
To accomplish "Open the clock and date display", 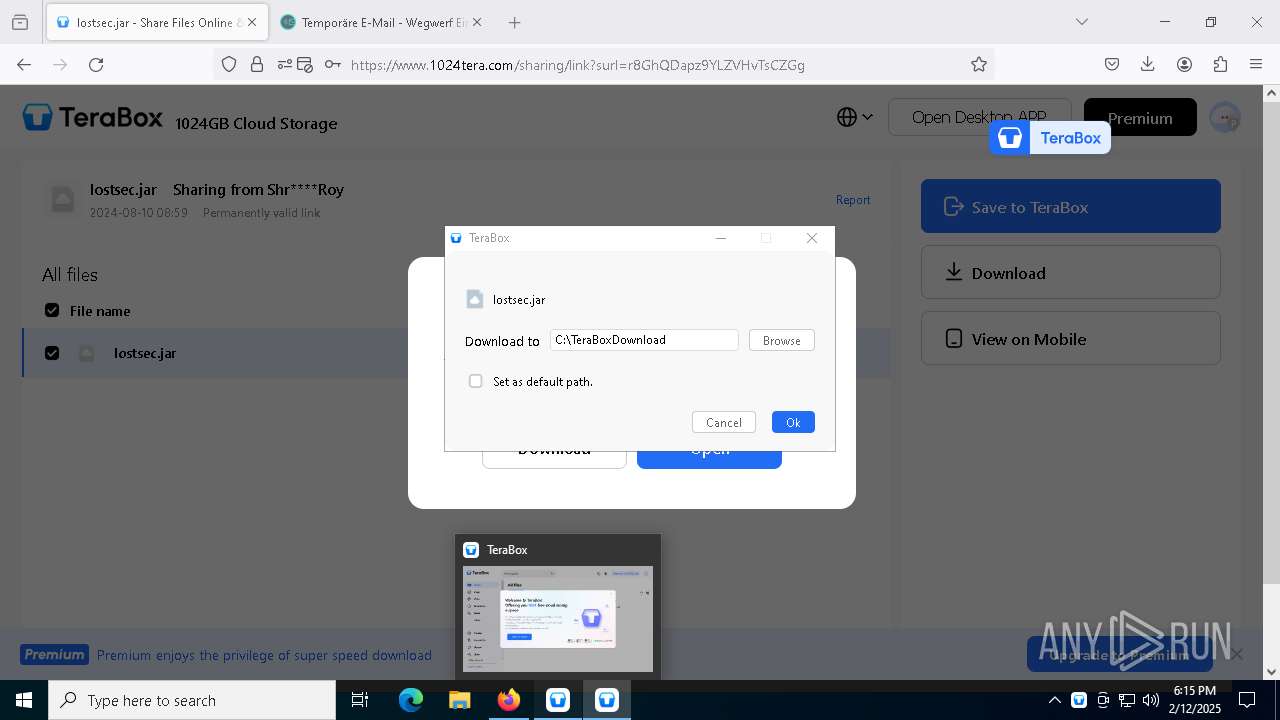I will (1196, 700).
